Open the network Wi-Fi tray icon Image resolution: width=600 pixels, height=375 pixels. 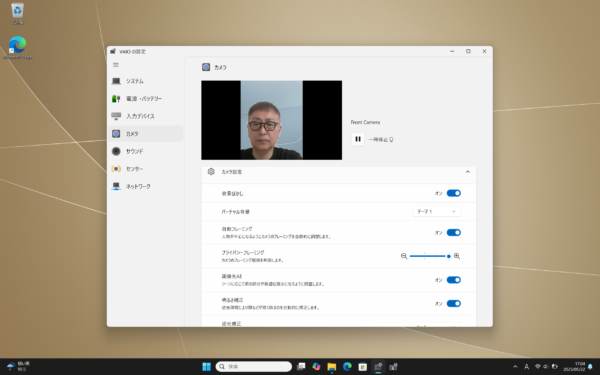(x=538, y=367)
